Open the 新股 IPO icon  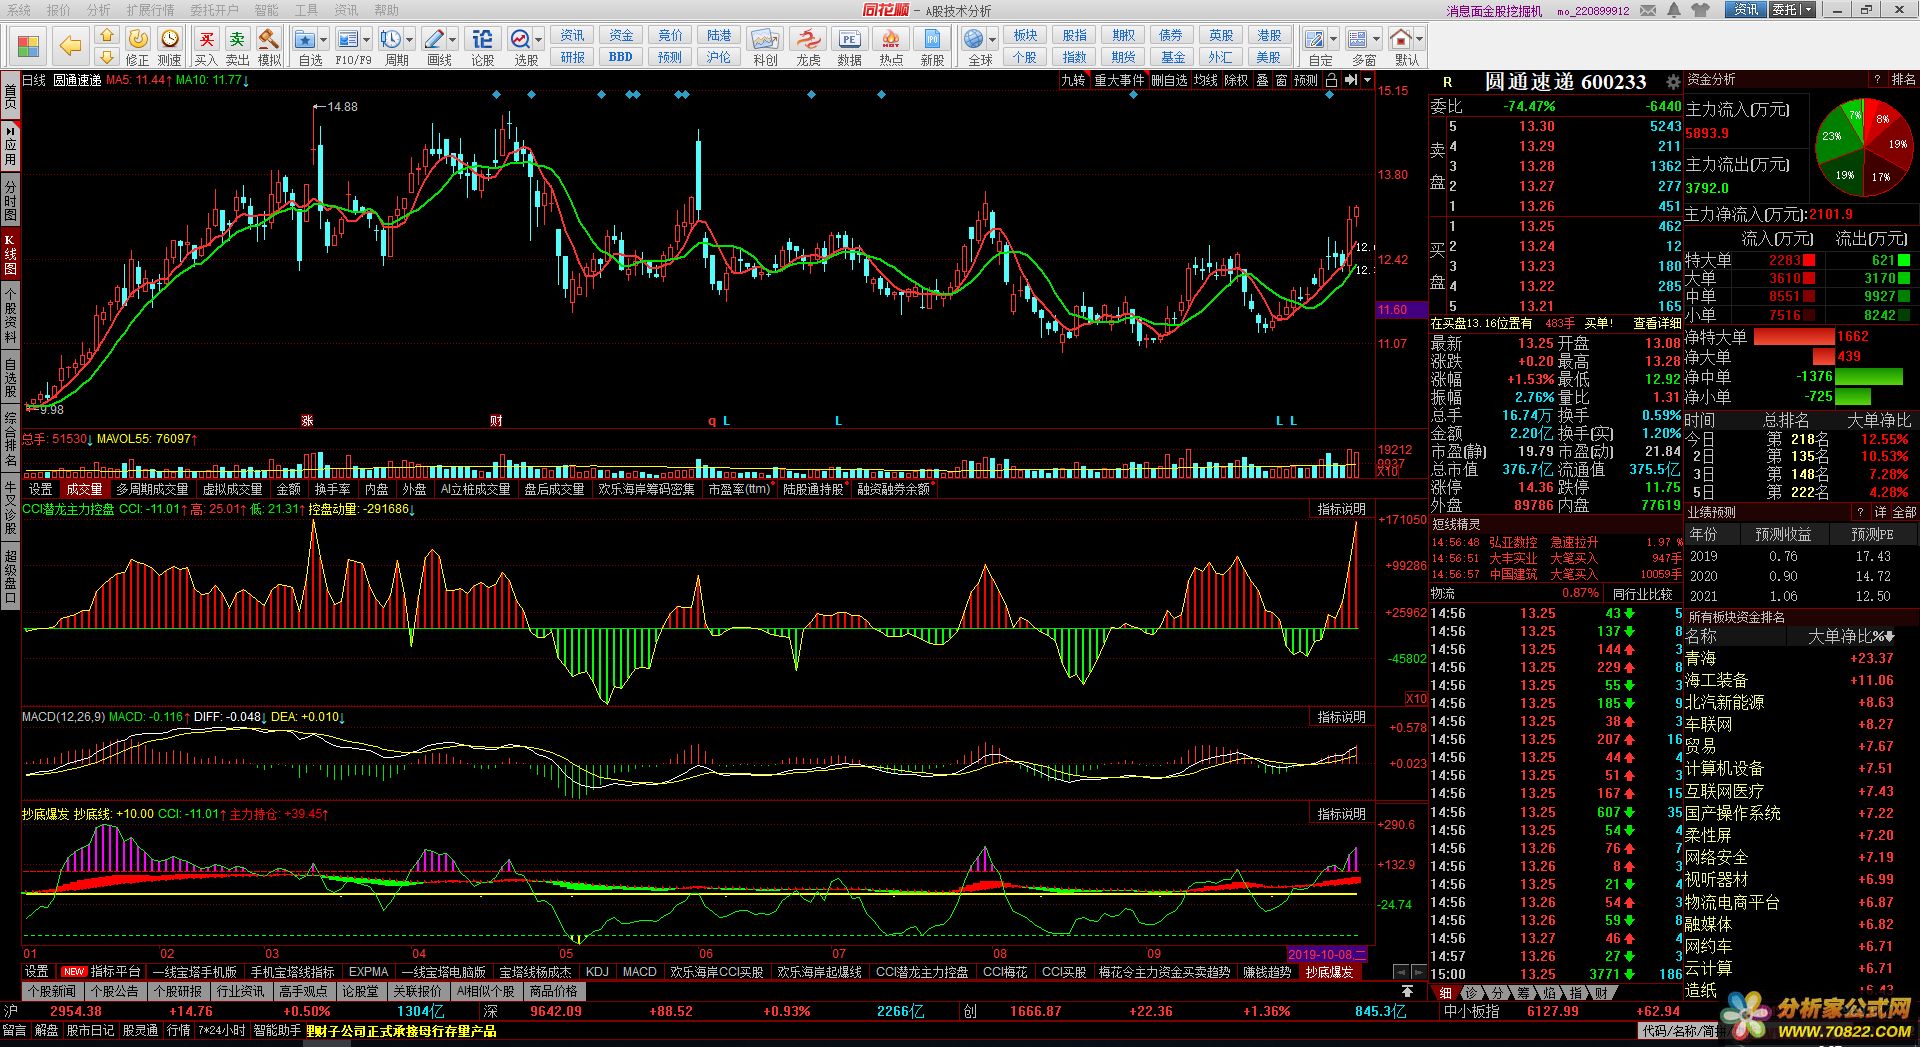tap(932, 46)
